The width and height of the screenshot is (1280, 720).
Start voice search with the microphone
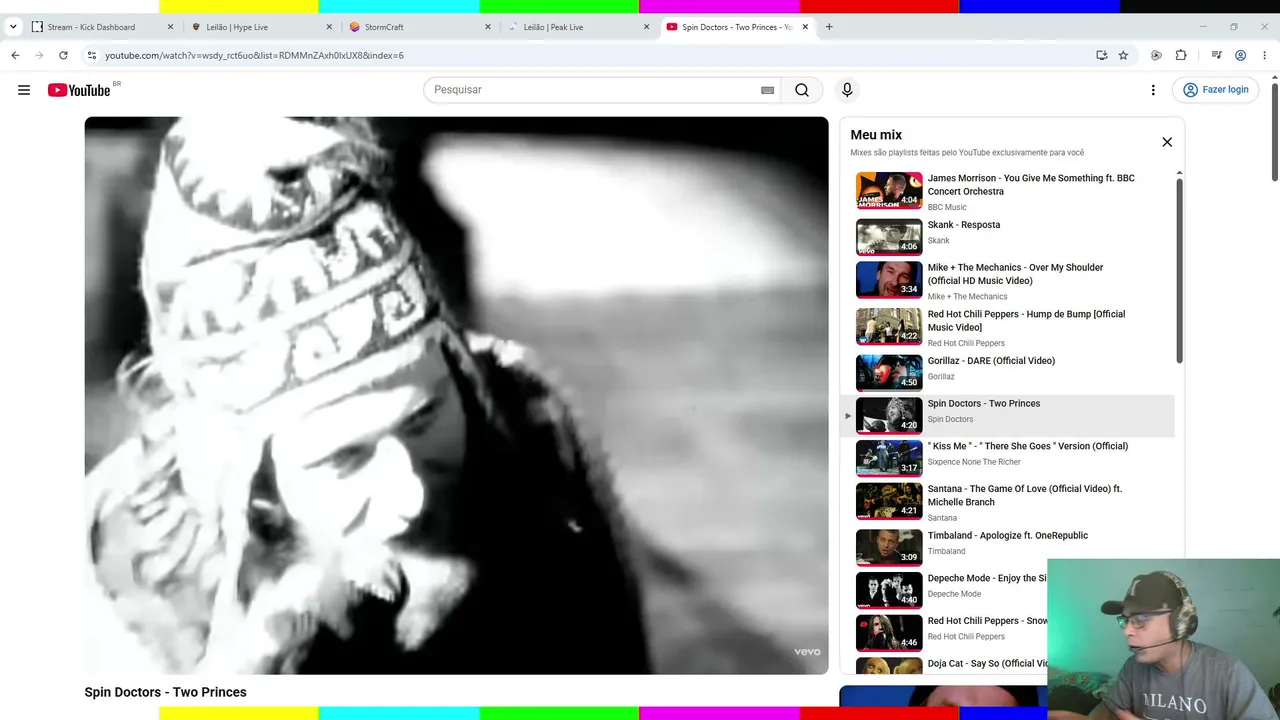(847, 90)
